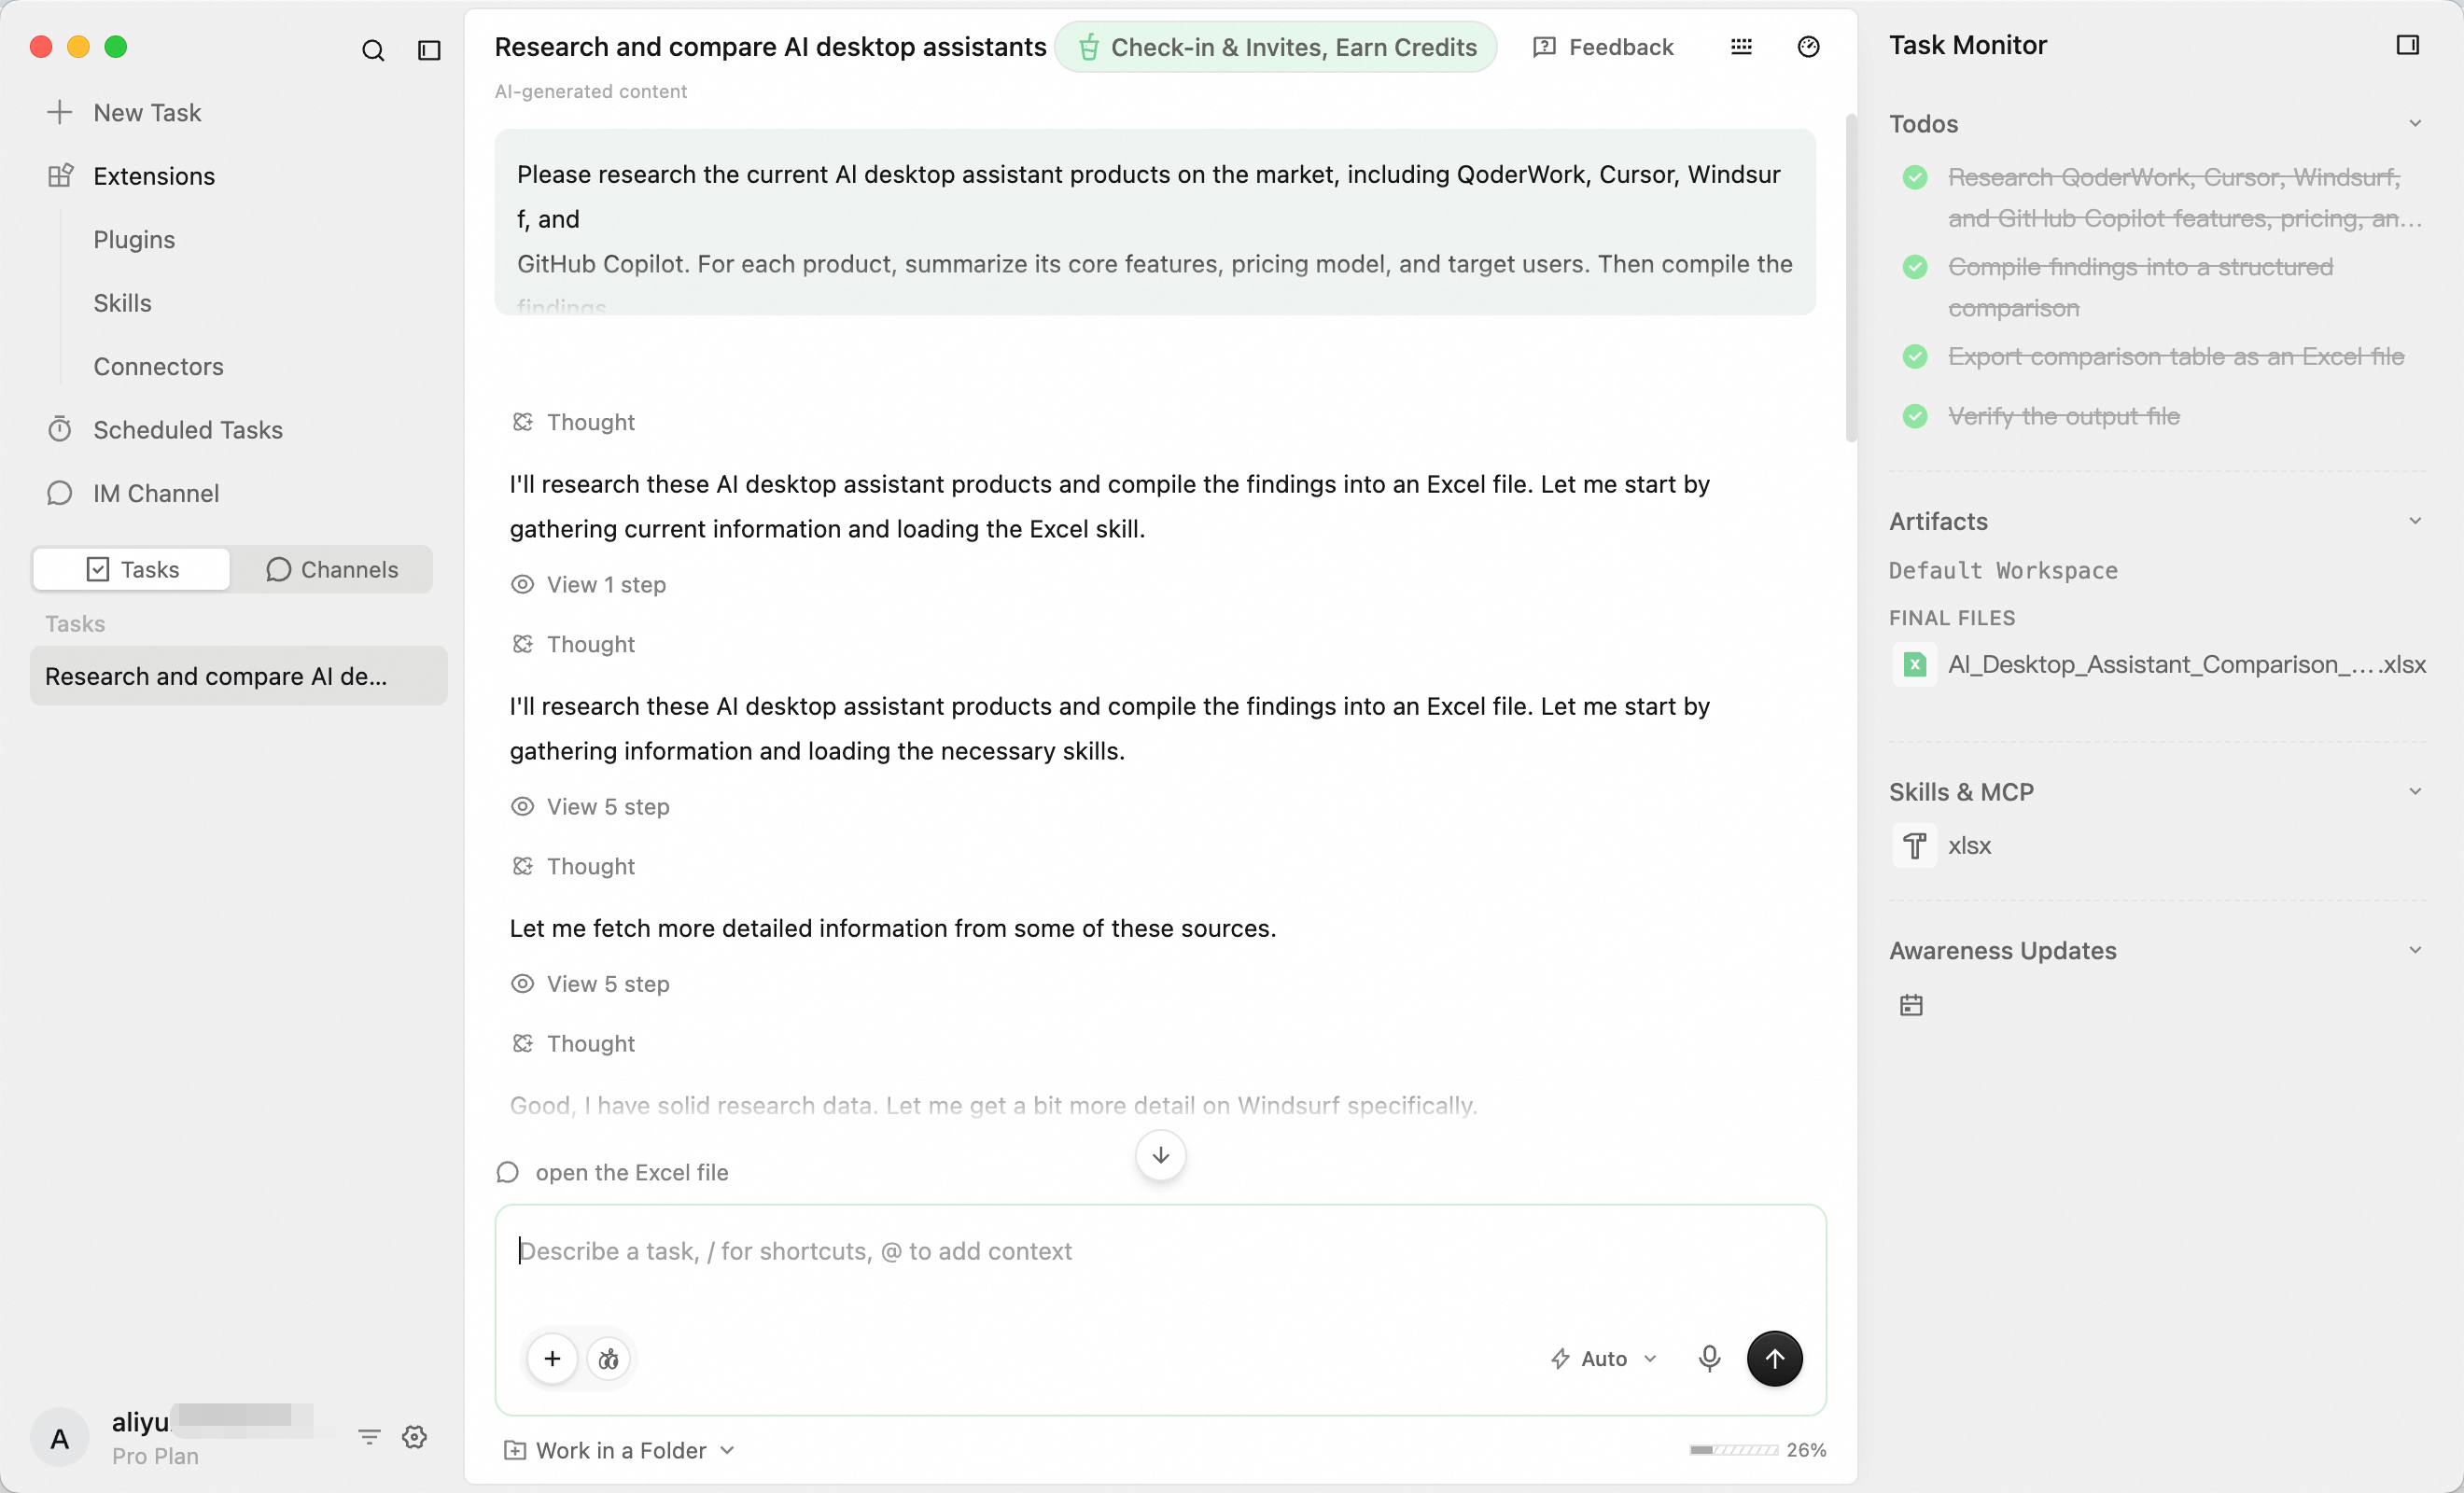Open Scheduled Tasks in sidebar
Screen dimensions: 2464x1493
point(188,430)
